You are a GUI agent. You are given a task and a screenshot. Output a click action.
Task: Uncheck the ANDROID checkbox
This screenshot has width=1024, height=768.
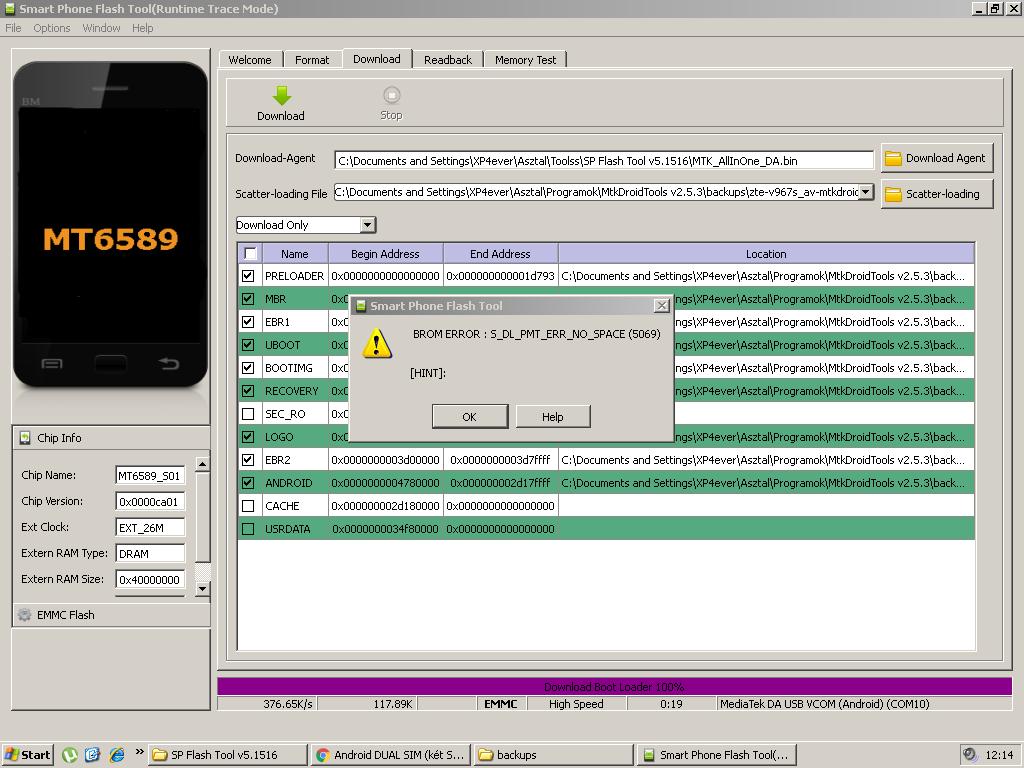(x=248, y=483)
